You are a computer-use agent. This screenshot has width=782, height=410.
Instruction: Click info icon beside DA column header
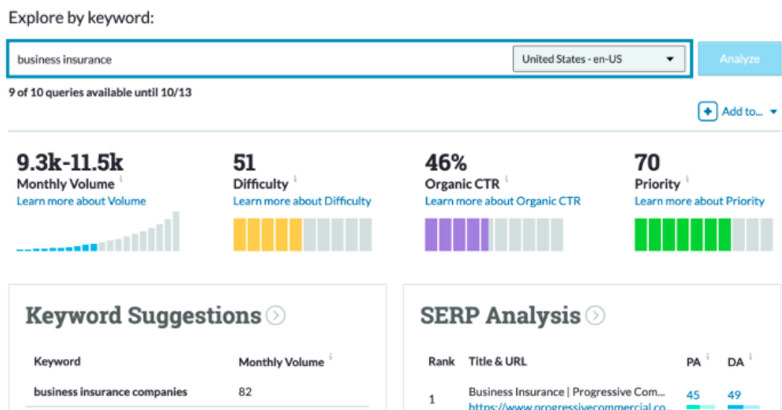748,357
